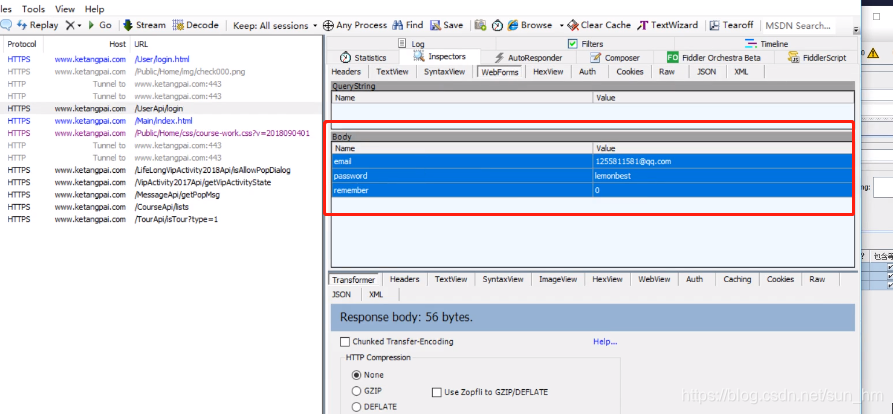This screenshot has height=414, width=893.
Task: Select response Transformer tab
Action: [x=354, y=280]
